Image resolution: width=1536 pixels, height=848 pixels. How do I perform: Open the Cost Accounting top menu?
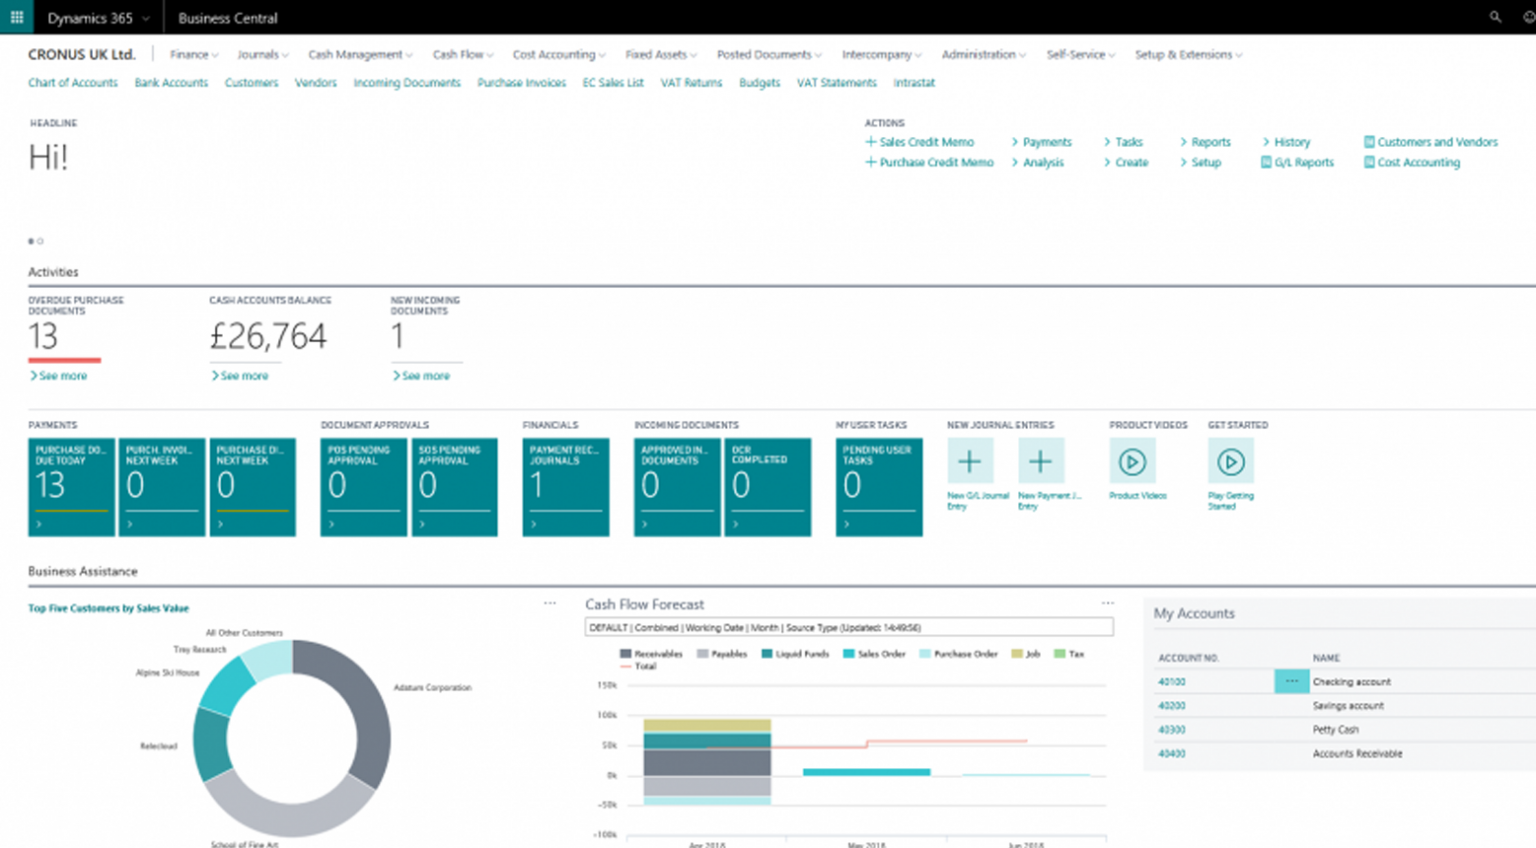pos(559,55)
